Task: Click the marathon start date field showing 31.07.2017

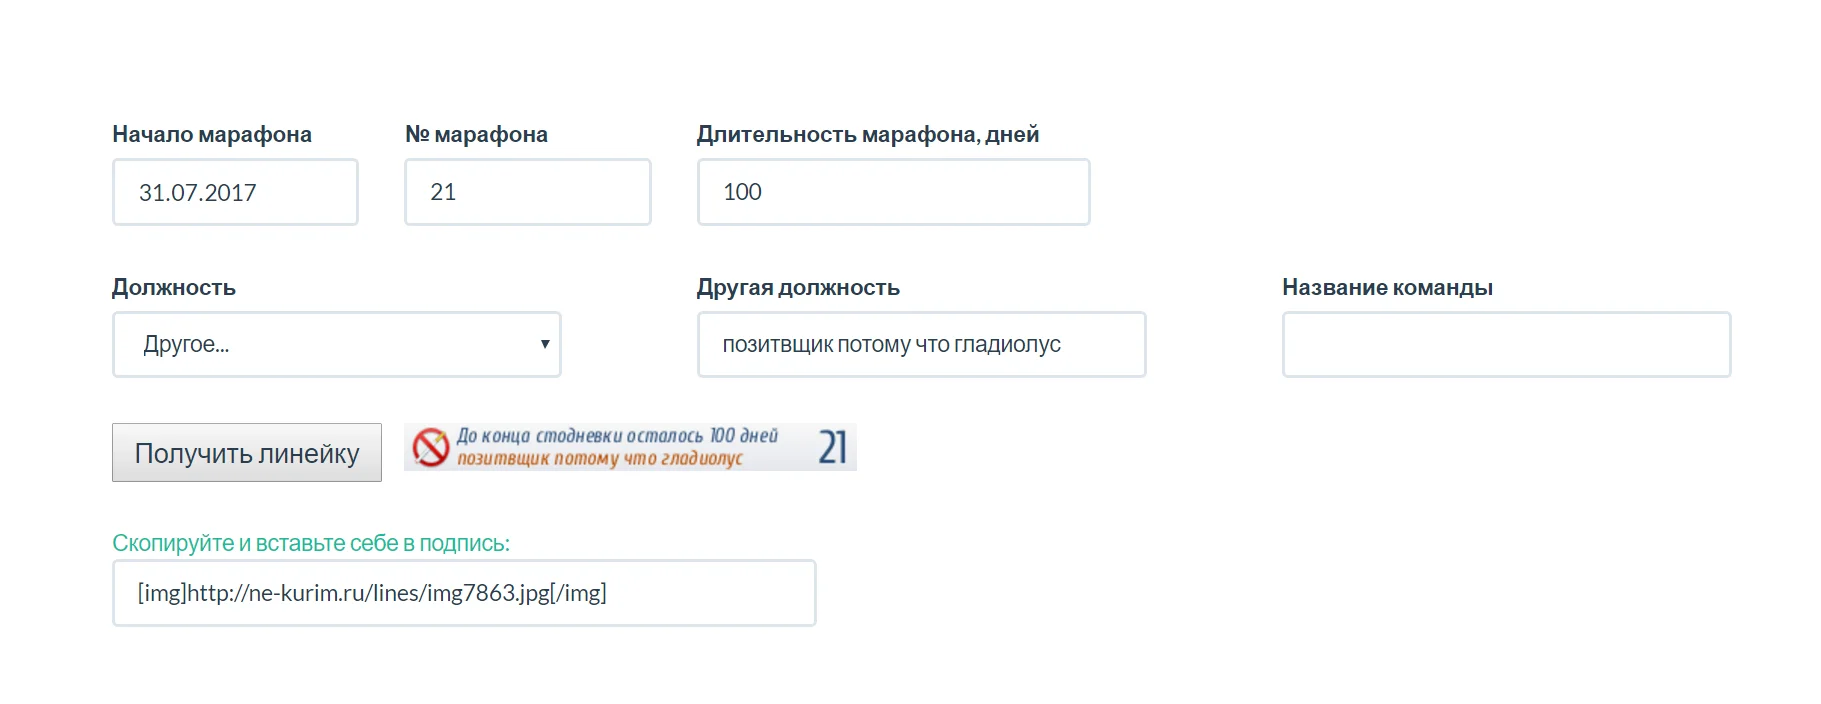Action: pyautogui.click(x=235, y=192)
